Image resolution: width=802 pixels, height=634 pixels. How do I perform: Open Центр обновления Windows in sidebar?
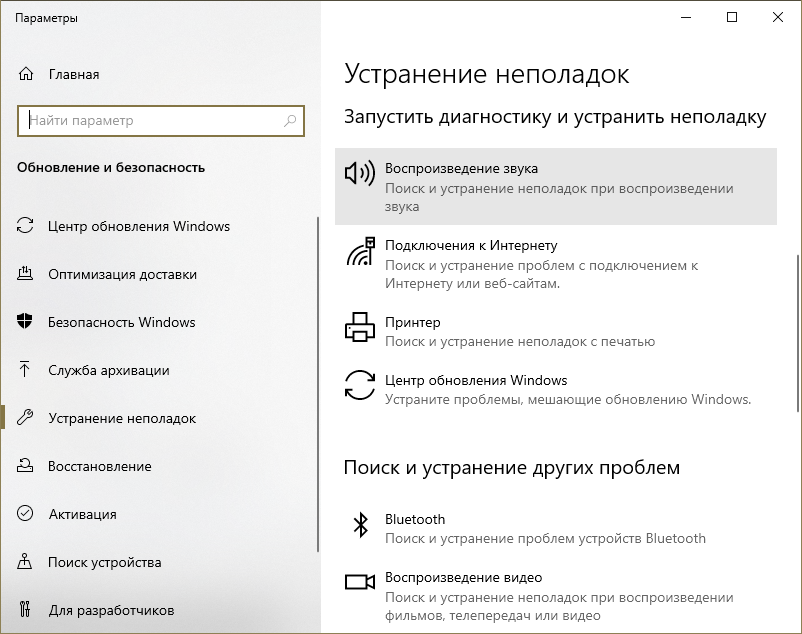point(139,226)
